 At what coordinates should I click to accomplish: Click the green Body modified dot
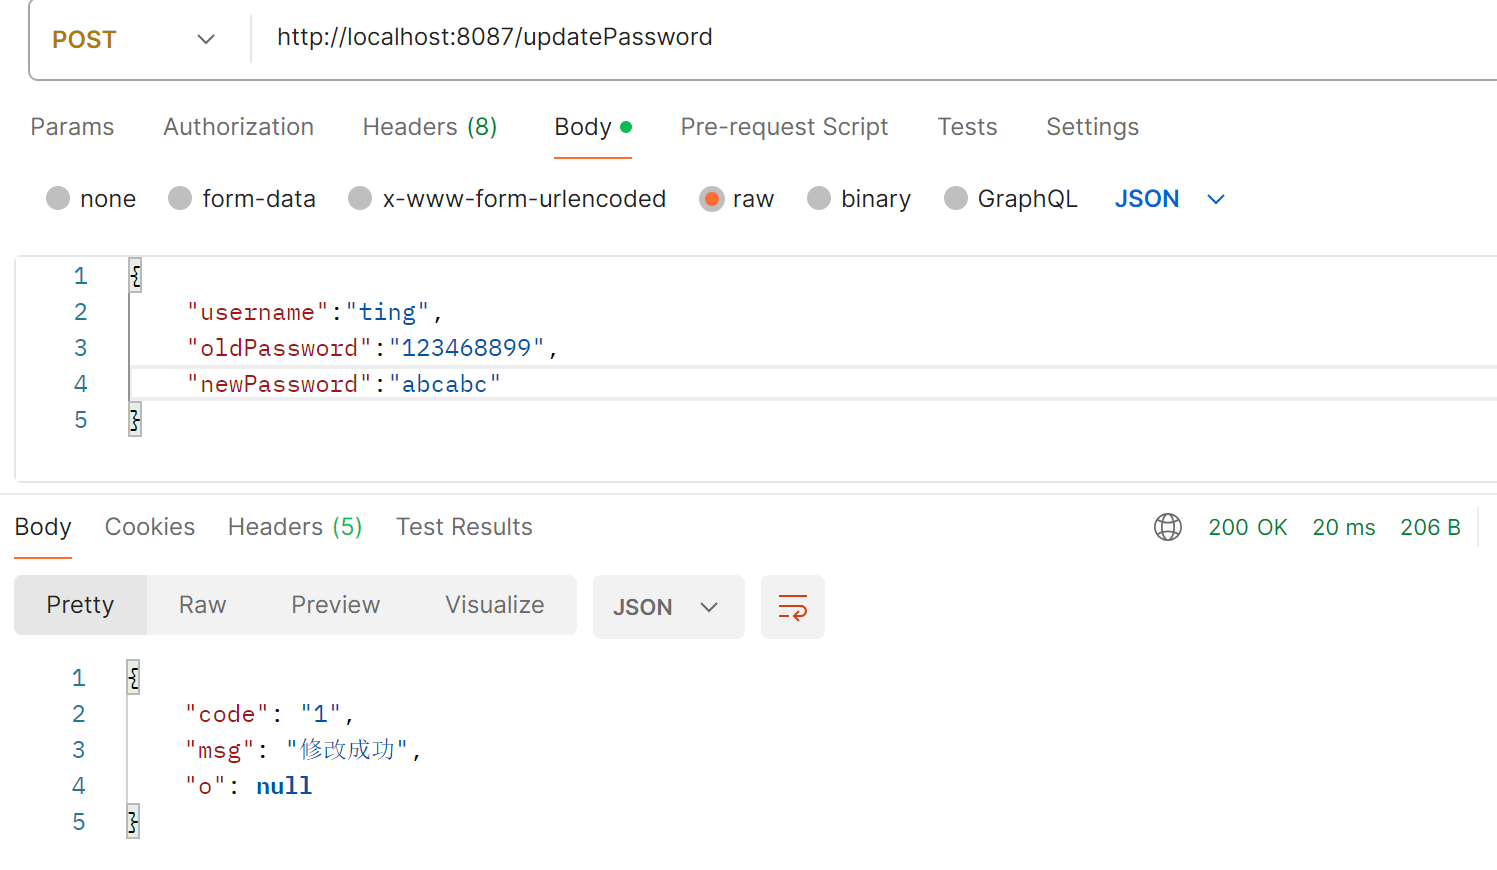coord(626,127)
